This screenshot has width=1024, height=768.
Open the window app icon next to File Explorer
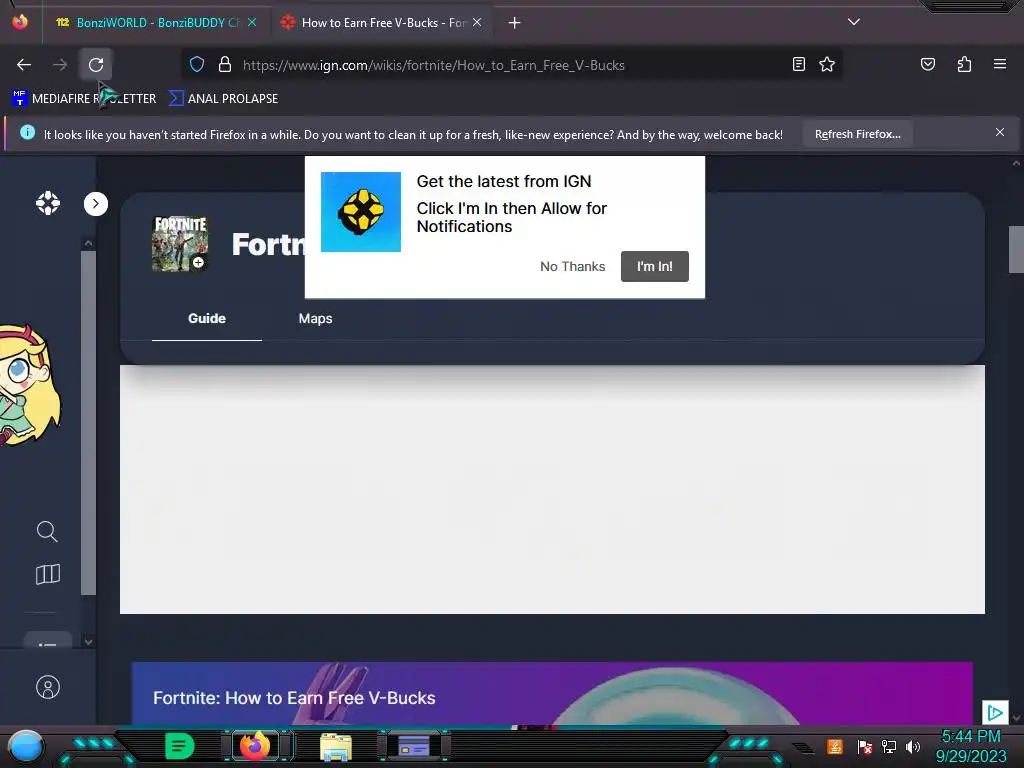[x=414, y=746]
